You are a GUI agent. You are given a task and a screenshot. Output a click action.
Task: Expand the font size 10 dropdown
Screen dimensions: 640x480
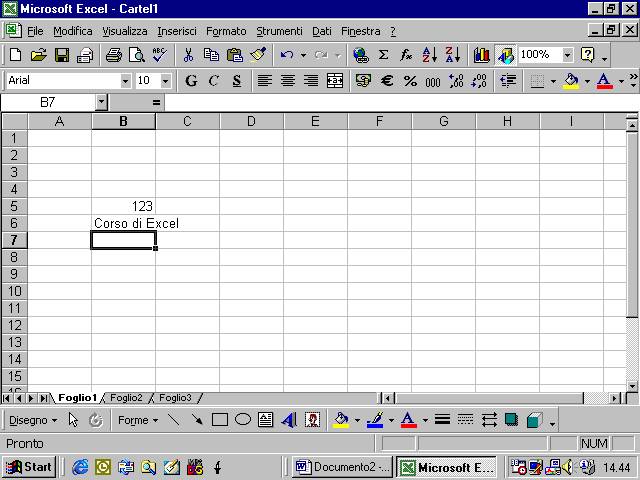[165, 81]
